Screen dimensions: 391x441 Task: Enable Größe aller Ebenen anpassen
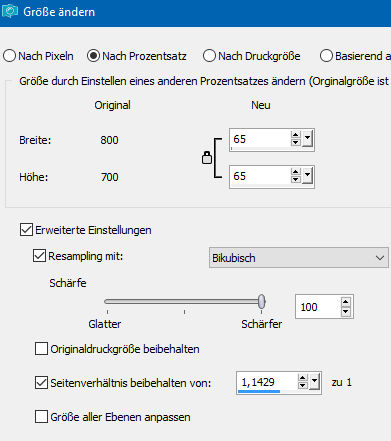[x=41, y=417]
